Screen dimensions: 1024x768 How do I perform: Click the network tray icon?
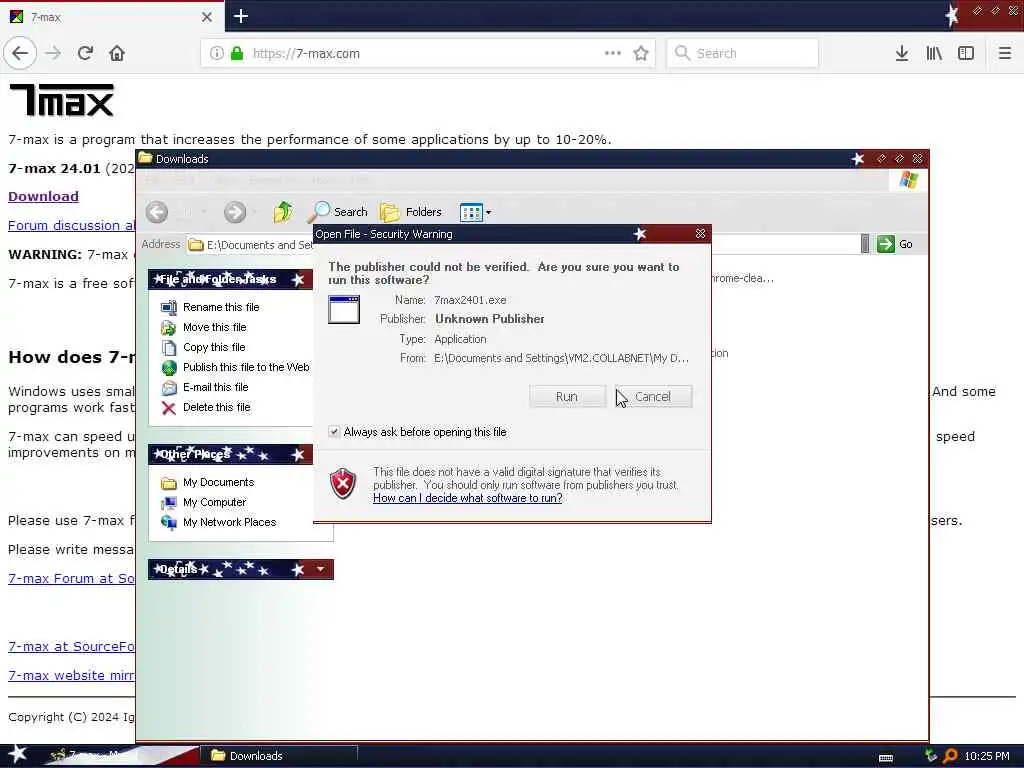(931, 756)
